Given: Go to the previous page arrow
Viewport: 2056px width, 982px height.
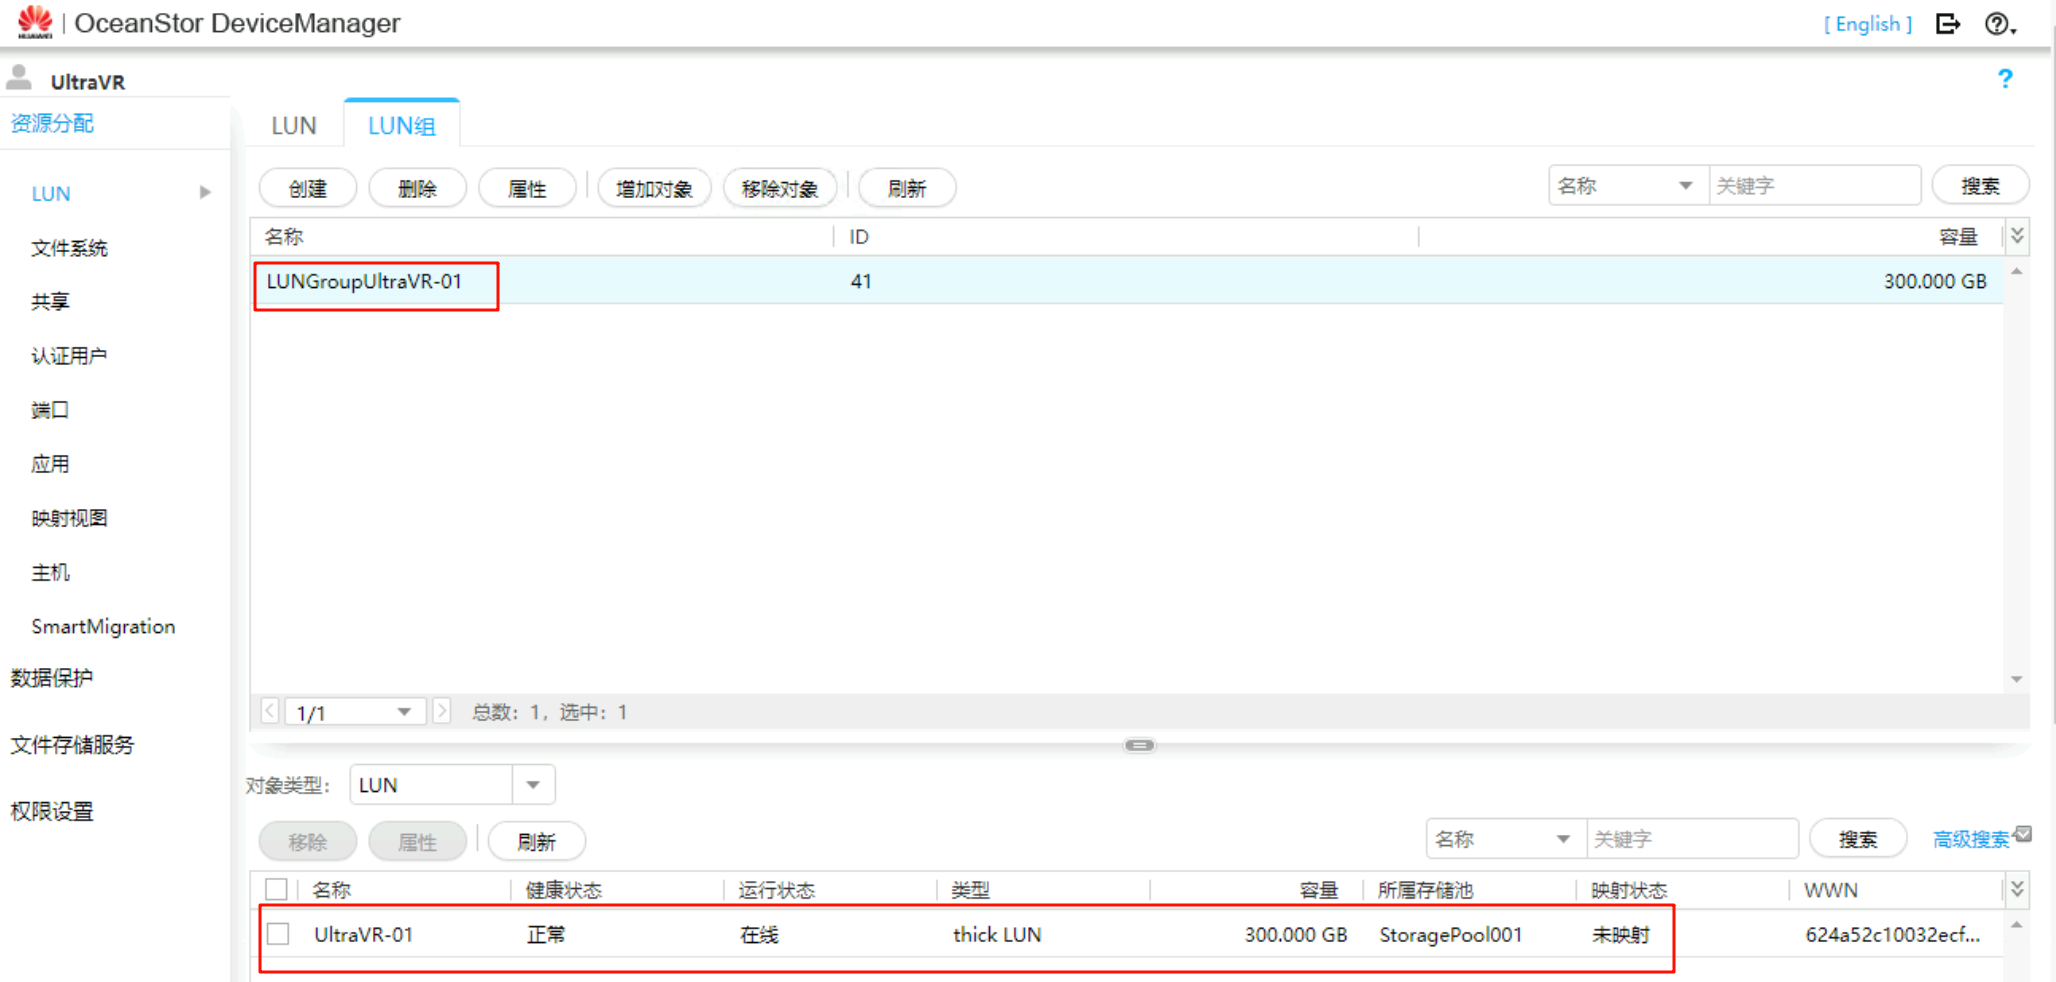Looking at the screenshot, I should 269,712.
